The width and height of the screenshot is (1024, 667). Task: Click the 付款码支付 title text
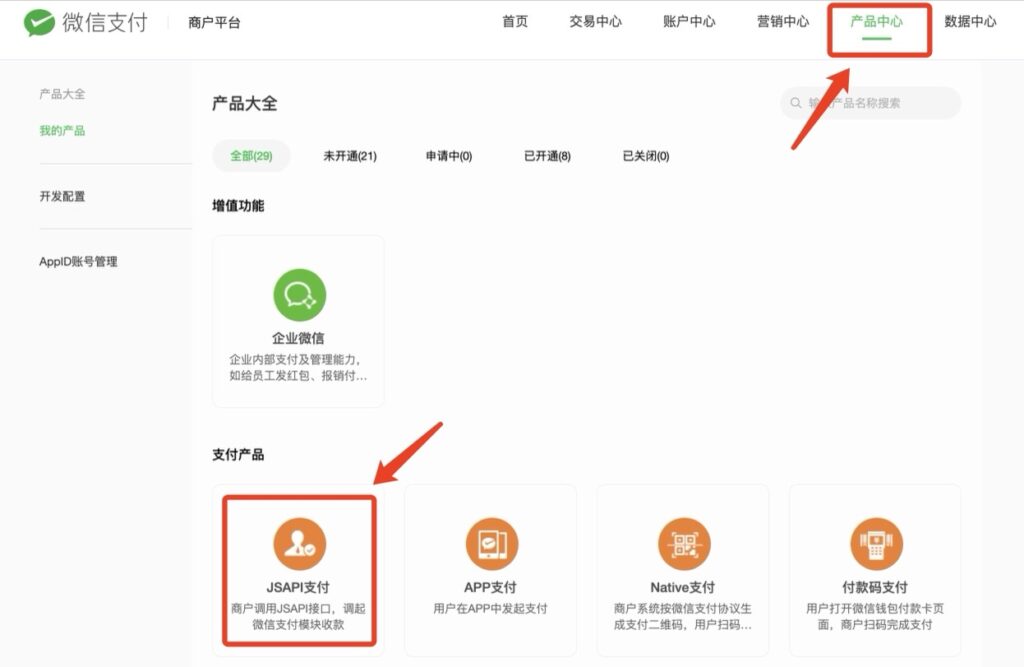click(875, 587)
